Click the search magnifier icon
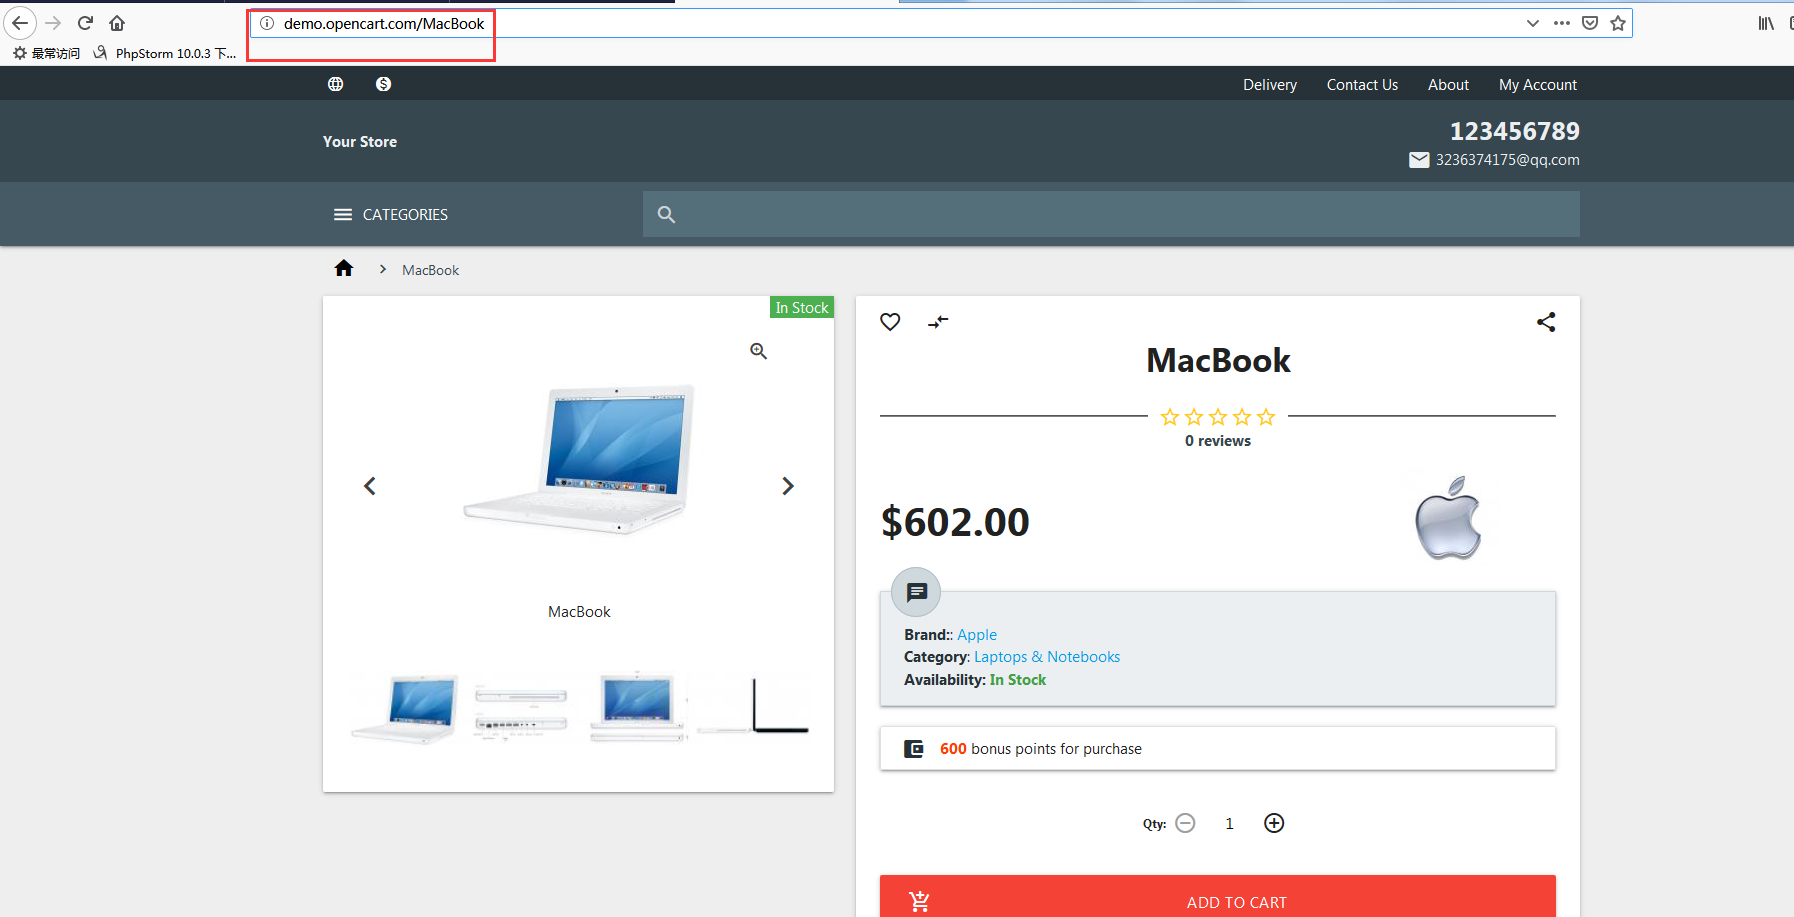The width and height of the screenshot is (1794, 917). click(x=666, y=214)
